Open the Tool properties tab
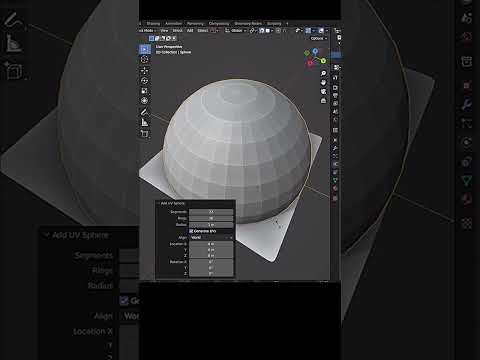The height and width of the screenshot is (360, 480). pyautogui.click(x=335, y=78)
